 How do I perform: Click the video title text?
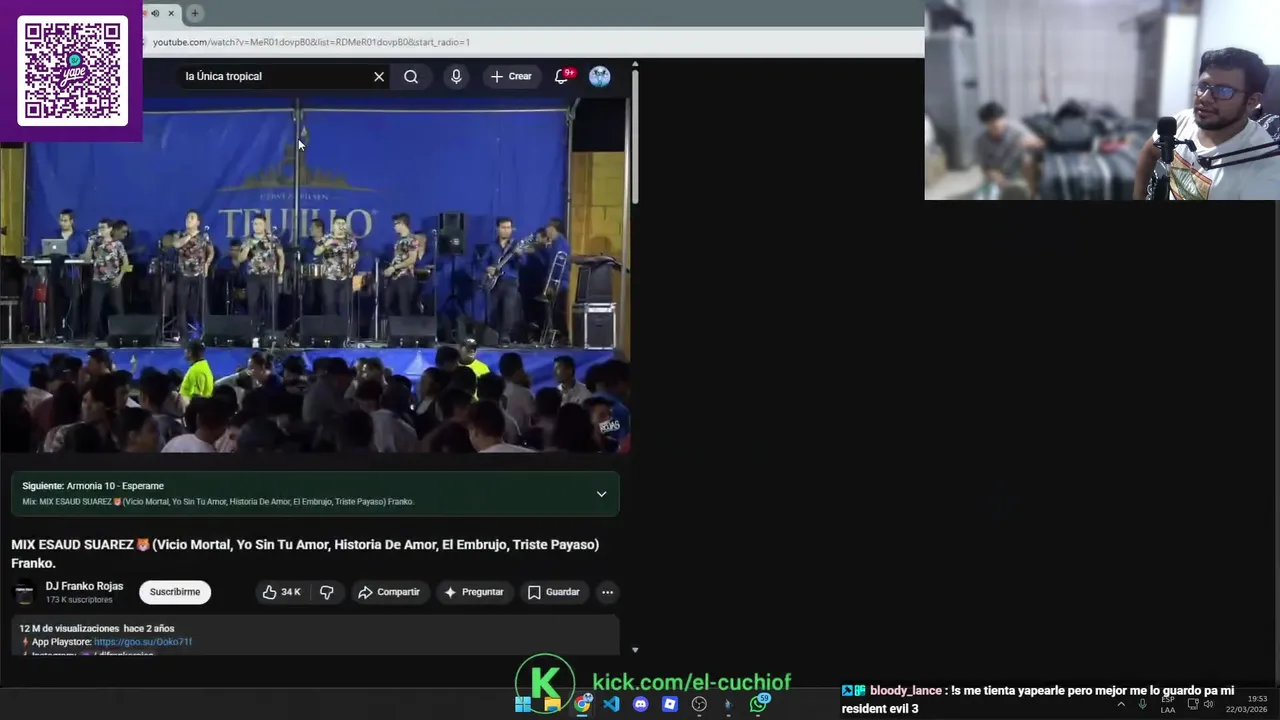tap(305, 554)
